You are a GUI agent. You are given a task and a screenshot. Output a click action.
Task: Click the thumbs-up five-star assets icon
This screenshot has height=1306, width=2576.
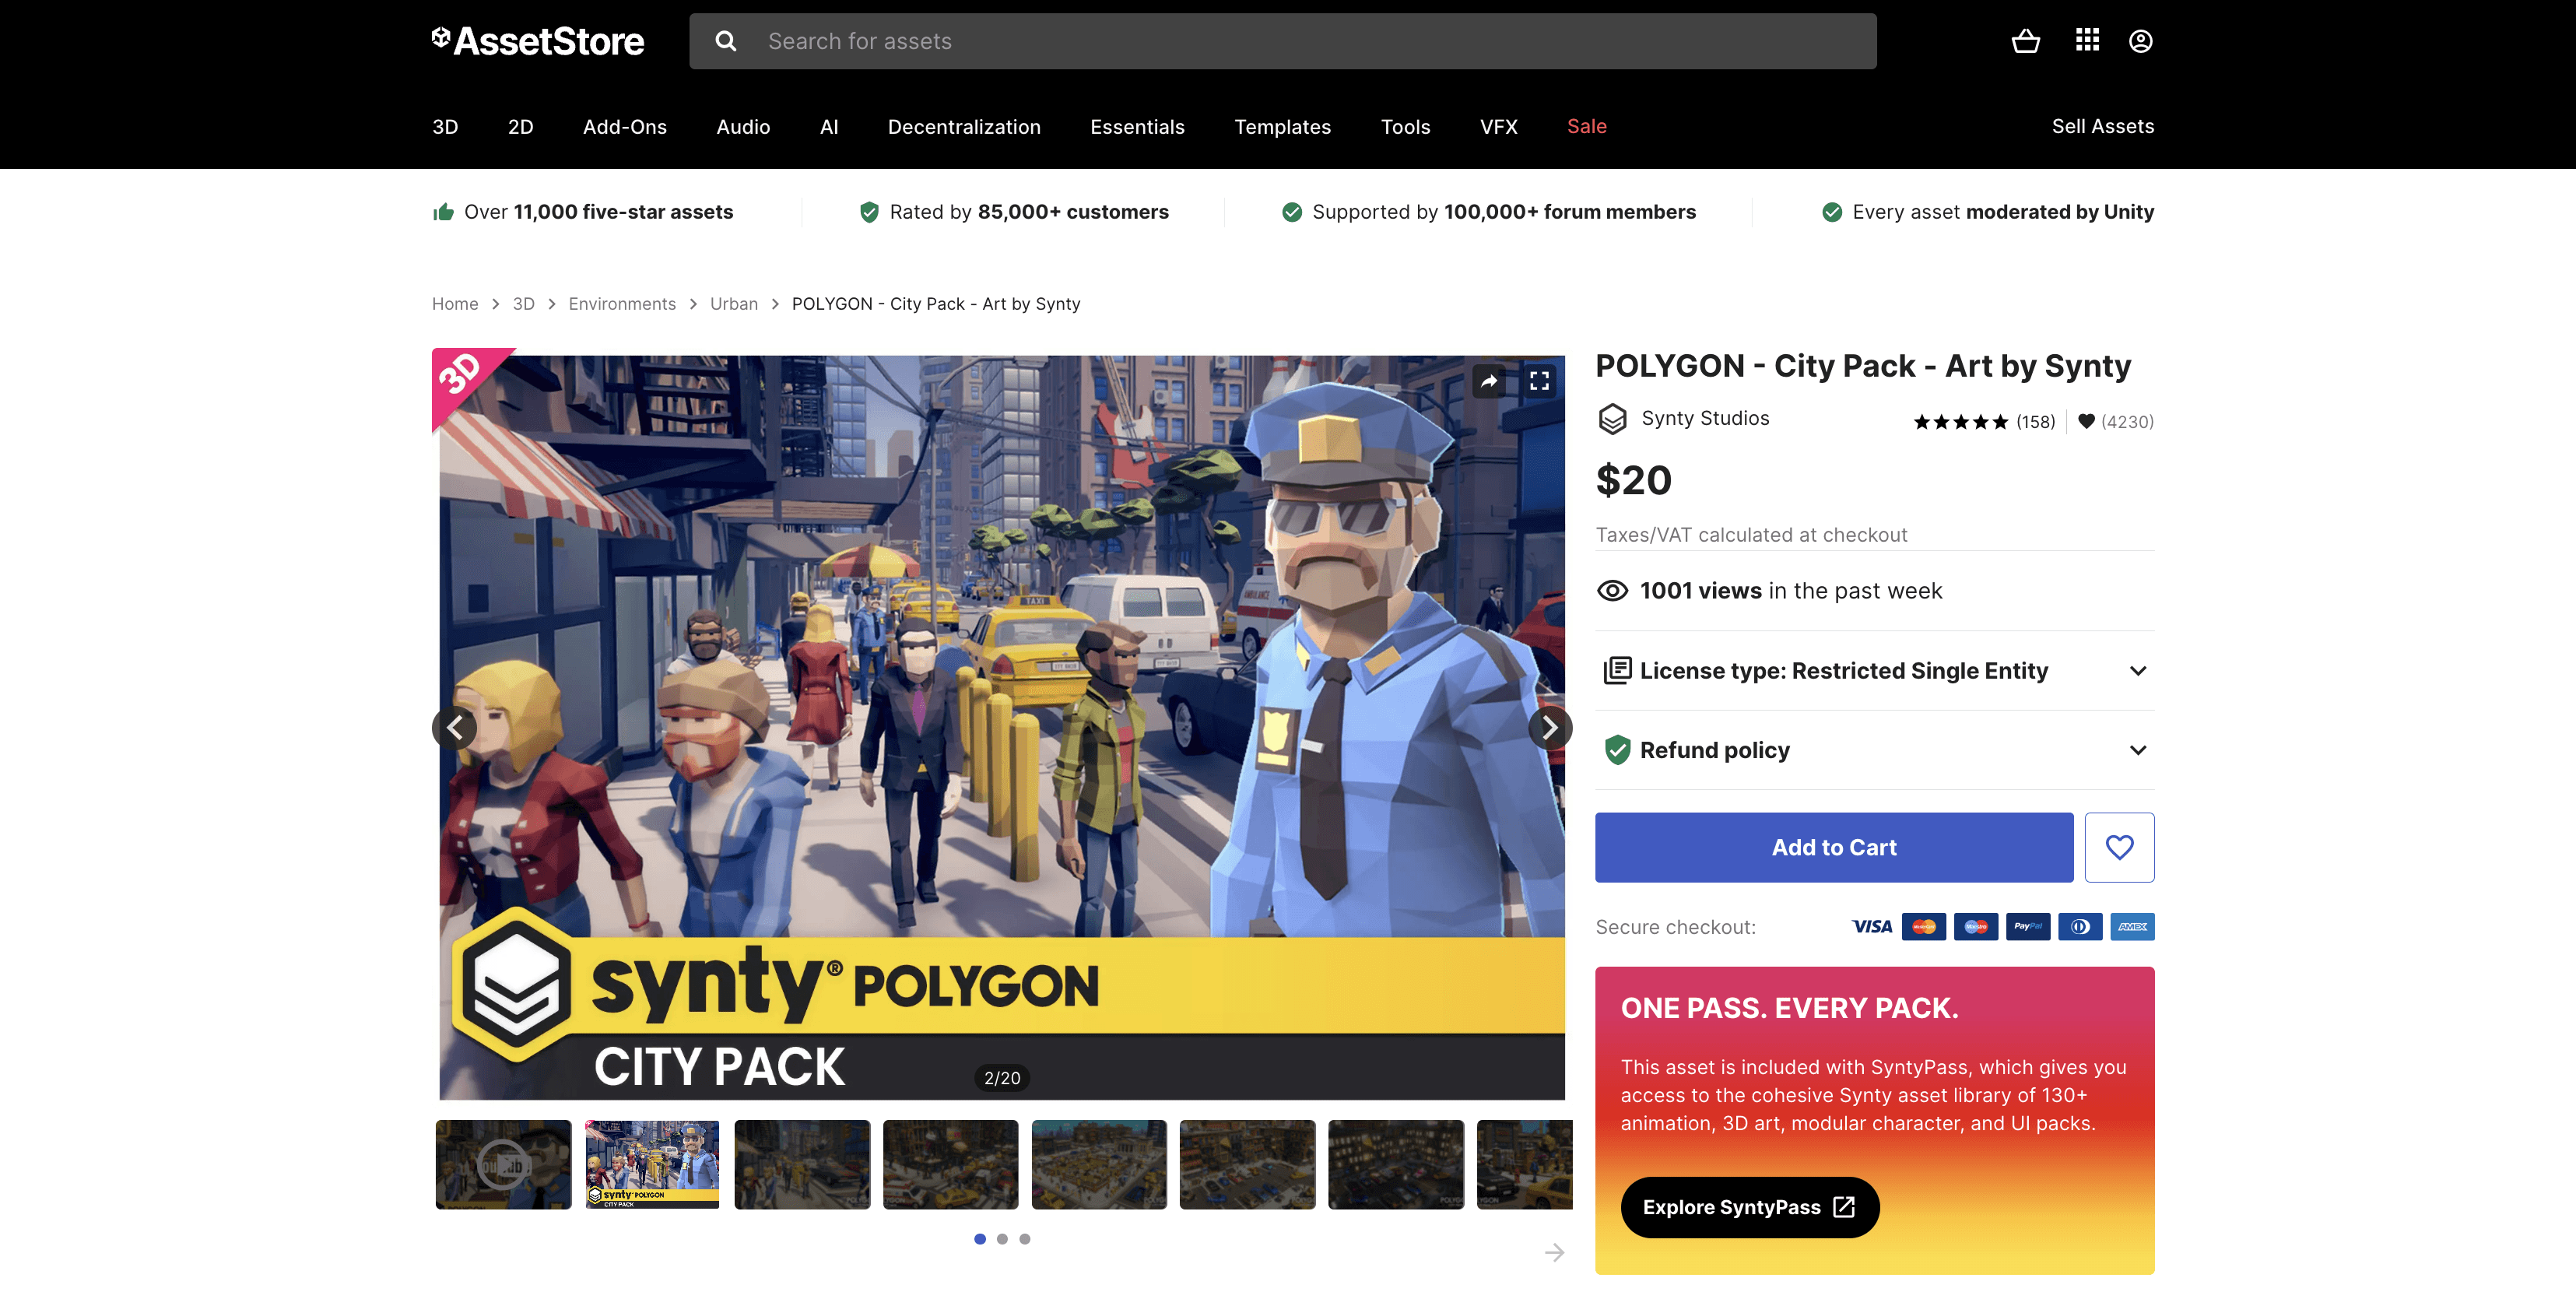click(x=443, y=212)
